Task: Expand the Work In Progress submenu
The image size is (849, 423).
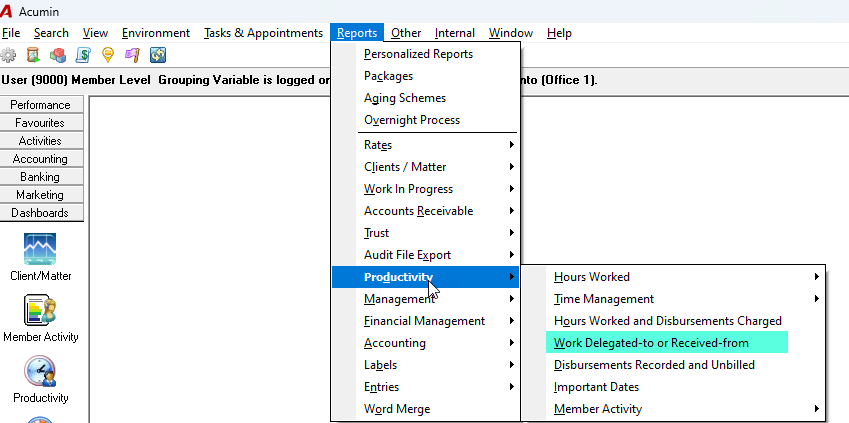Action: pyautogui.click(x=425, y=189)
